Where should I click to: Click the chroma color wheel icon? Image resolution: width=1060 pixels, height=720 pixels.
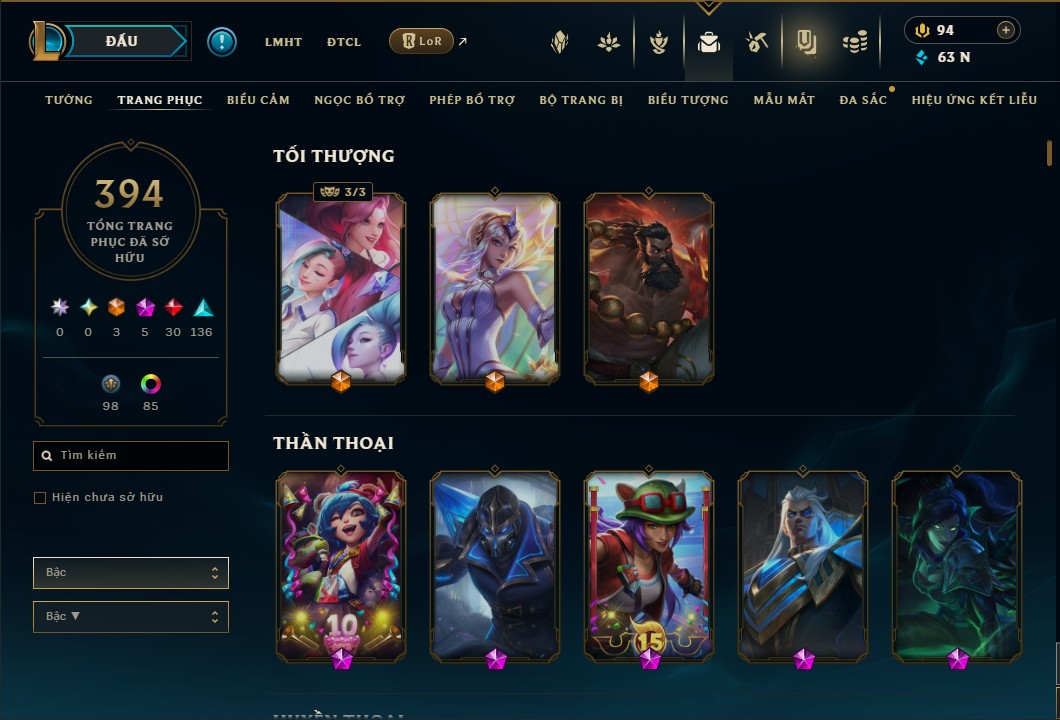[x=150, y=384]
